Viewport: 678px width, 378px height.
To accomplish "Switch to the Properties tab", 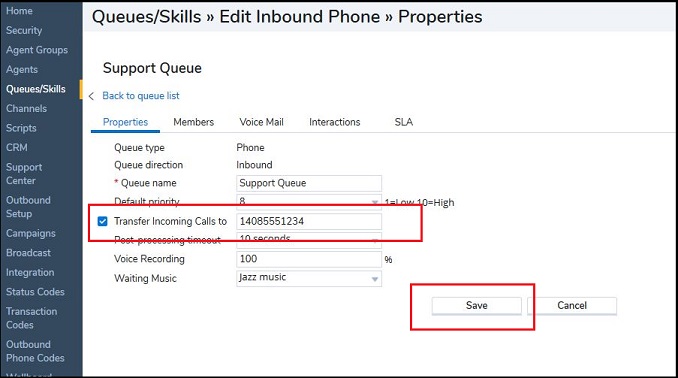I will pos(125,122).
